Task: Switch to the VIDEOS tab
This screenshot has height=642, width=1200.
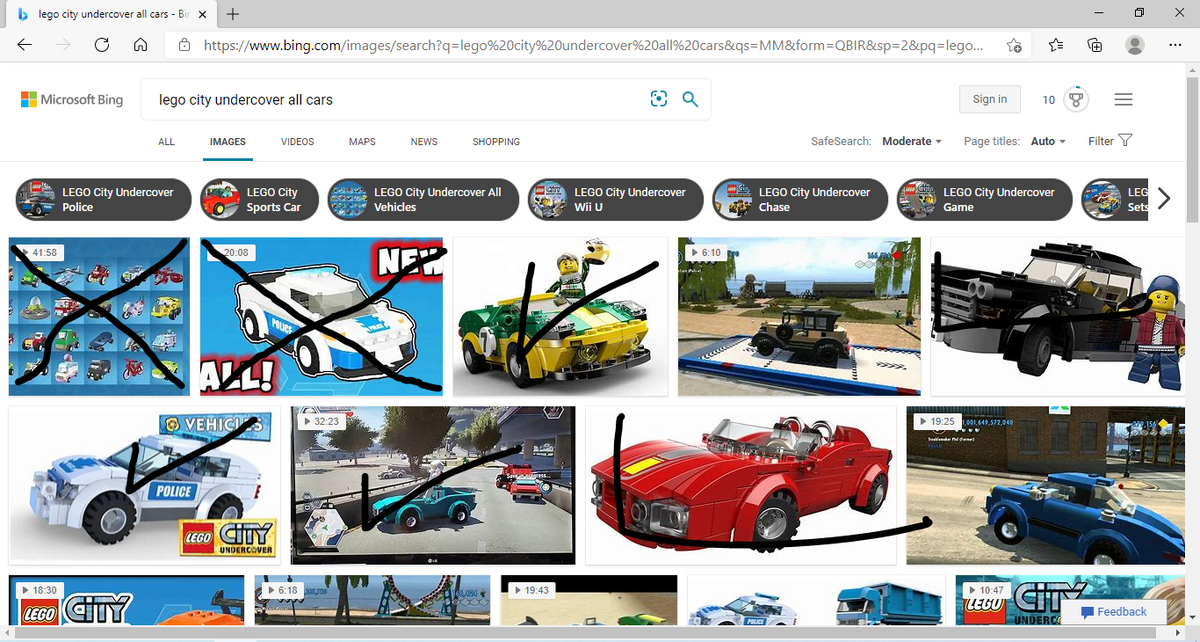Action: click(297, 142)
